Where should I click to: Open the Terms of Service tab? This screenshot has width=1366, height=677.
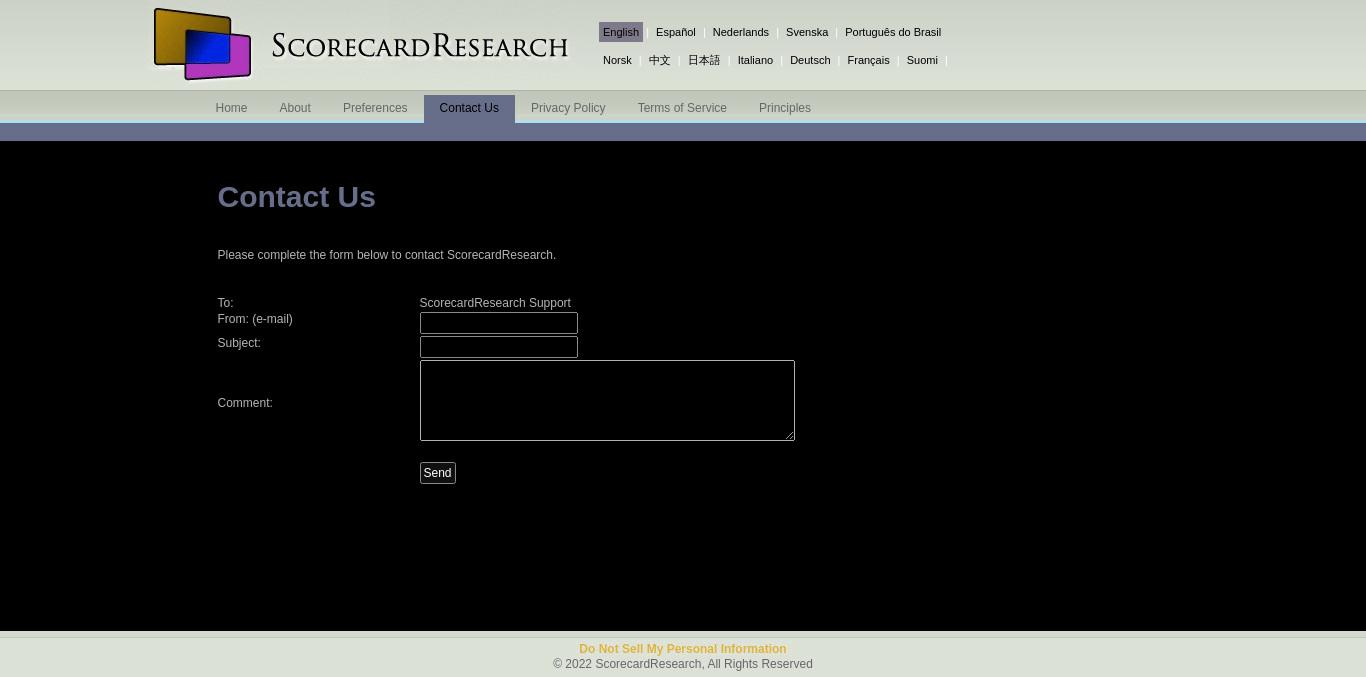coord(682,108)
